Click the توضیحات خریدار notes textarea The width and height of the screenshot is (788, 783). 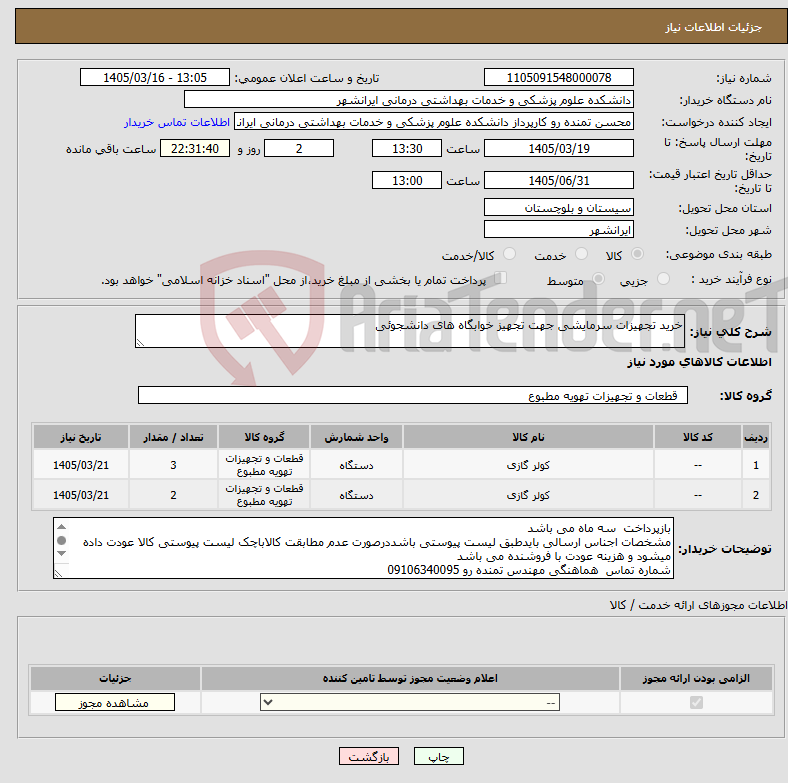pos(363,548)
